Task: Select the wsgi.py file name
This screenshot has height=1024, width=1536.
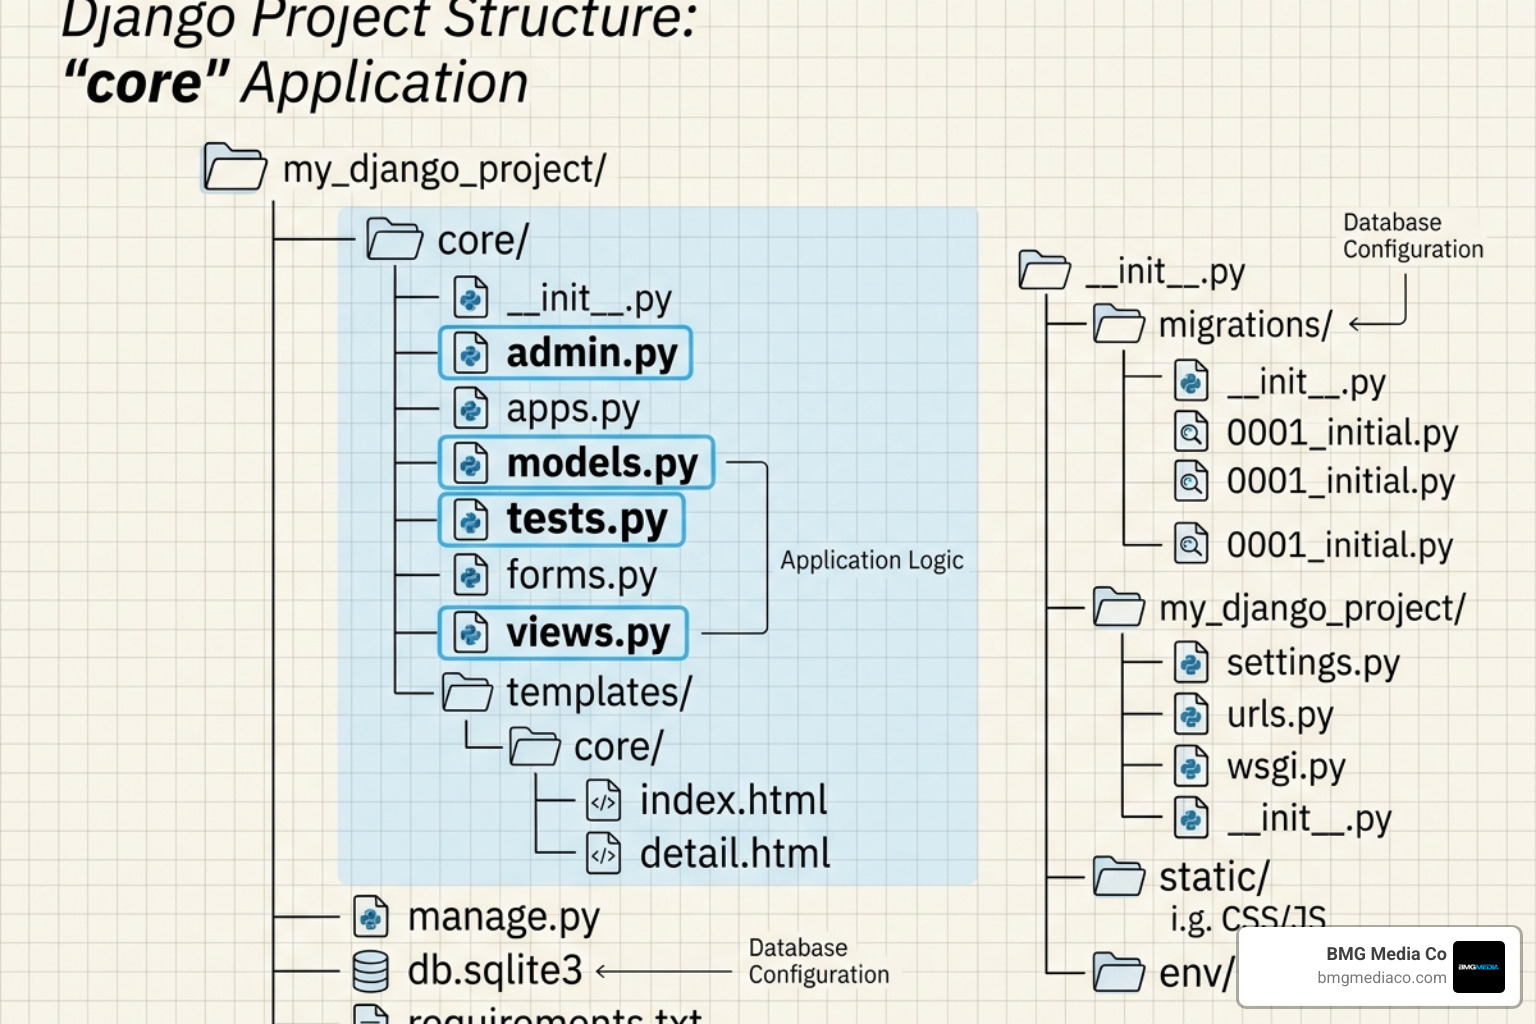Action: point(1286,767)
